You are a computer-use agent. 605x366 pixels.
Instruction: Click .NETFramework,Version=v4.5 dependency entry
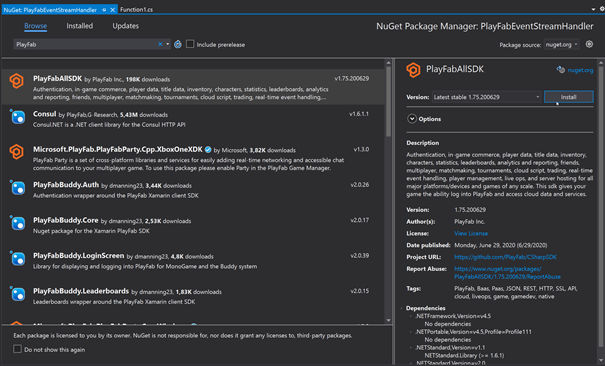tap(453, 316)
